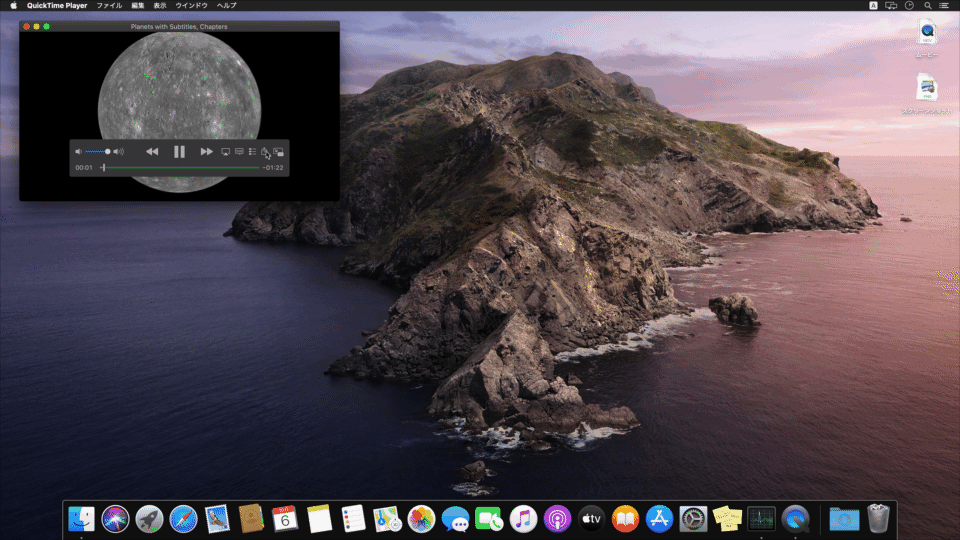This screenshot has height=540, width=960.
Task: Click the fast-forward button in QuickTime
Action: 206,152
